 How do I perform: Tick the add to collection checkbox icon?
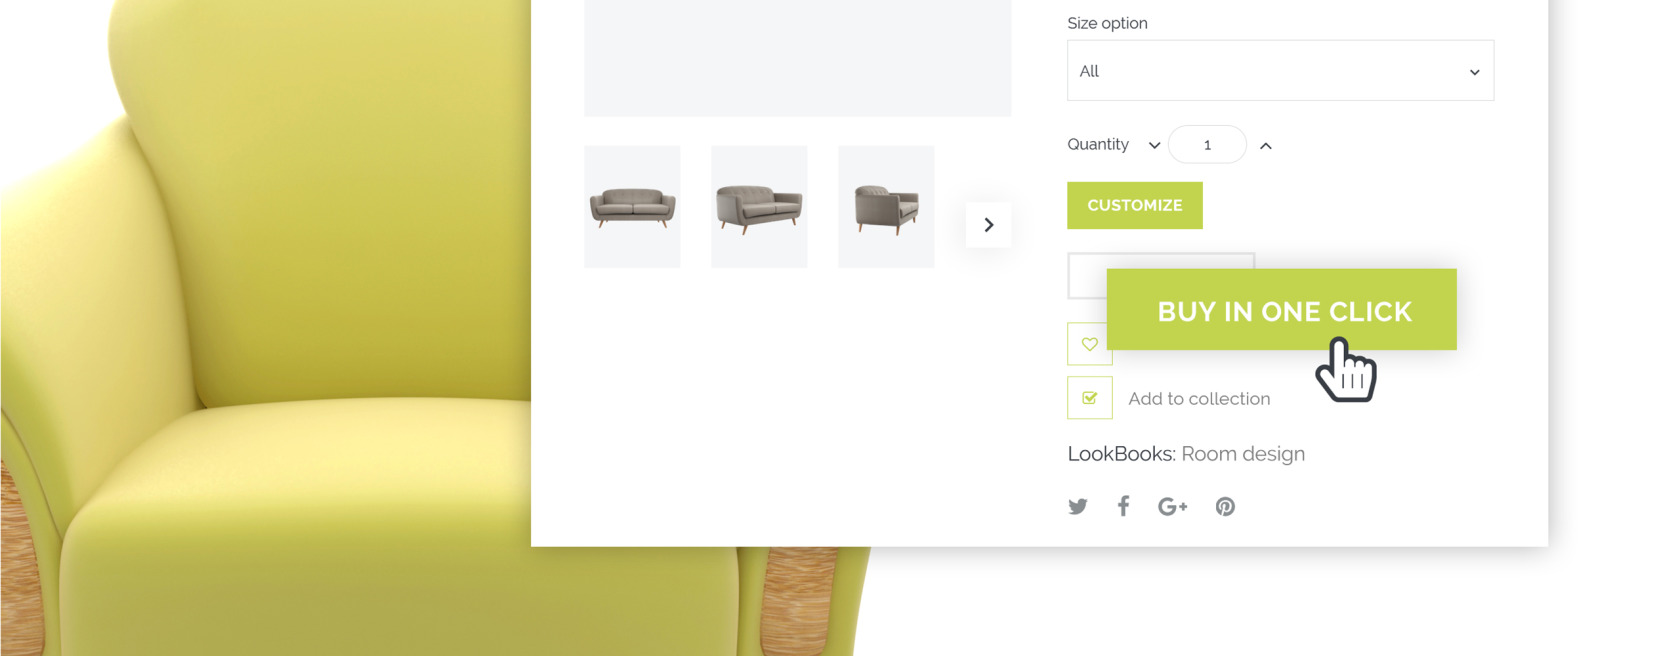[1089, 398]
